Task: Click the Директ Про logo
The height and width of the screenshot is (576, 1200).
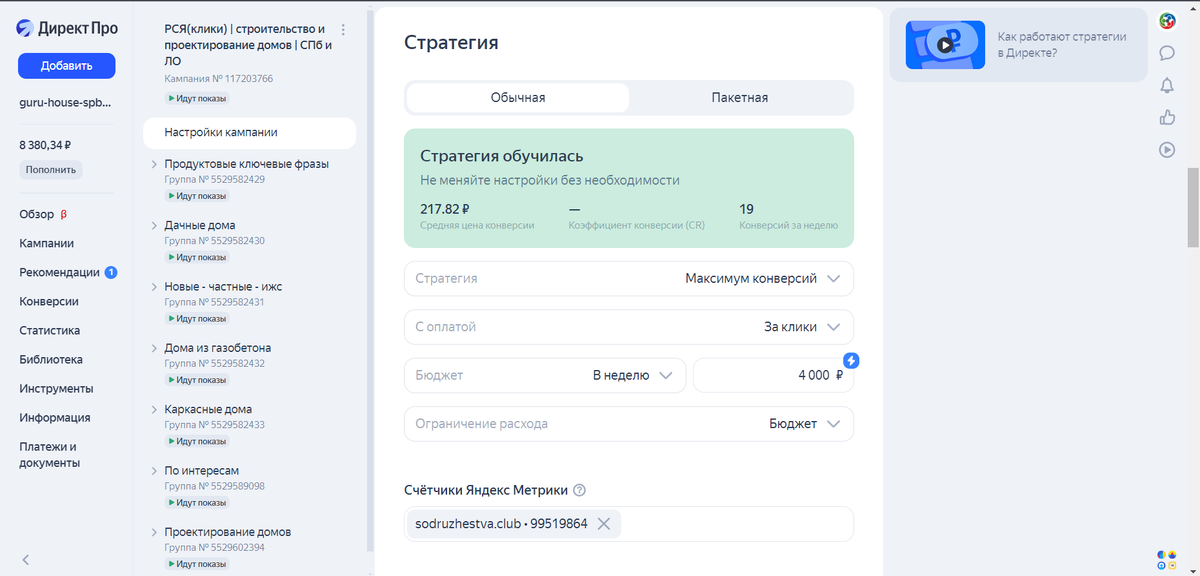Action: tap(66, 27)
